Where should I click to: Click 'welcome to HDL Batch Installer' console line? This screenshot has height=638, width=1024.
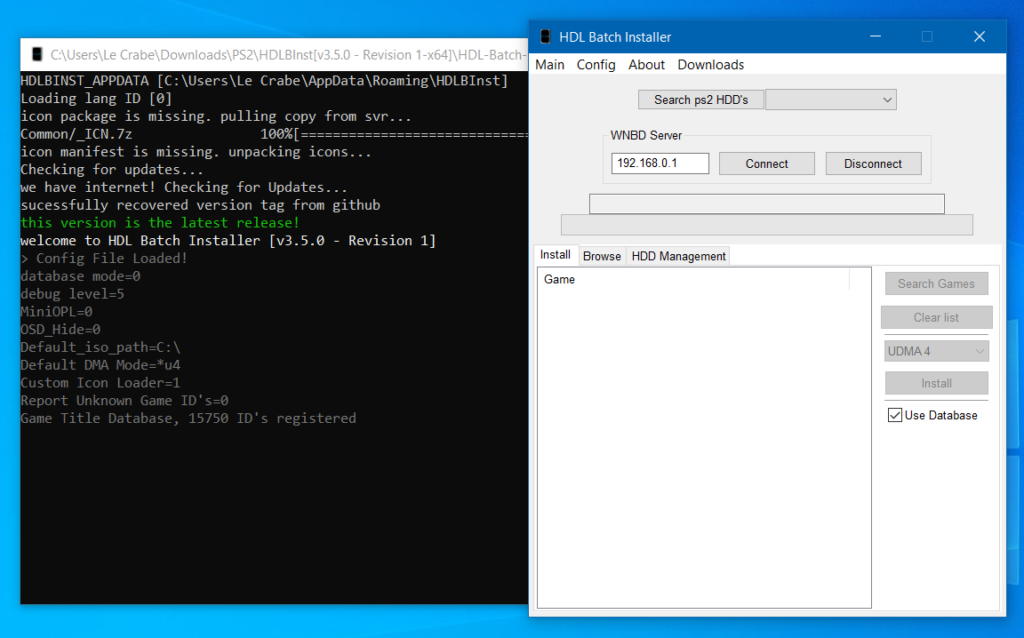click(x=228, y=240)
